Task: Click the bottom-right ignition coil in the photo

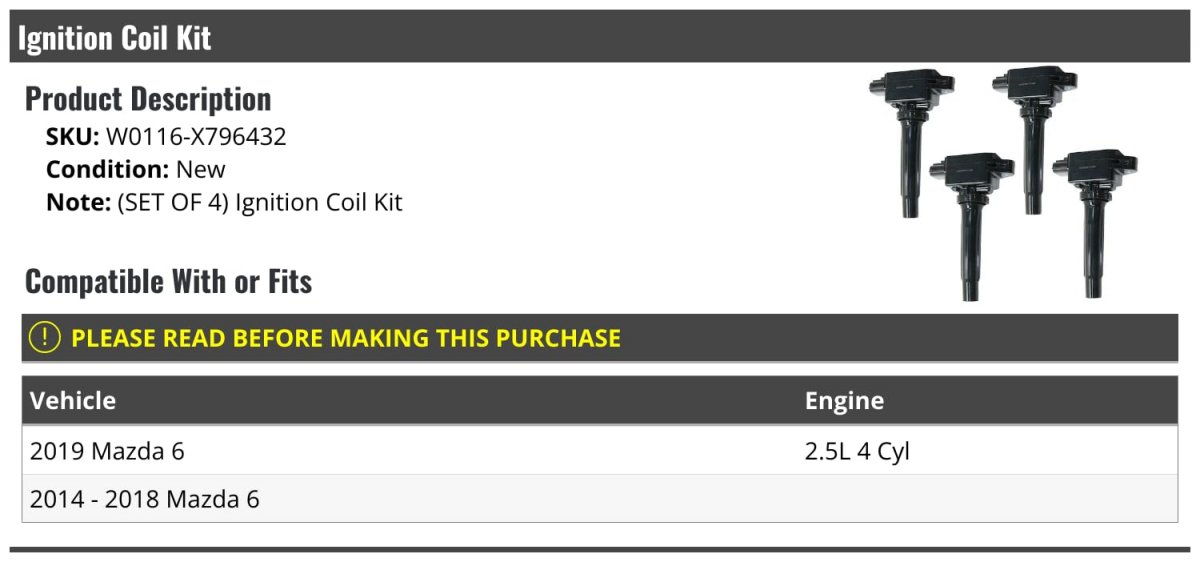Action: click(1096, 222)
